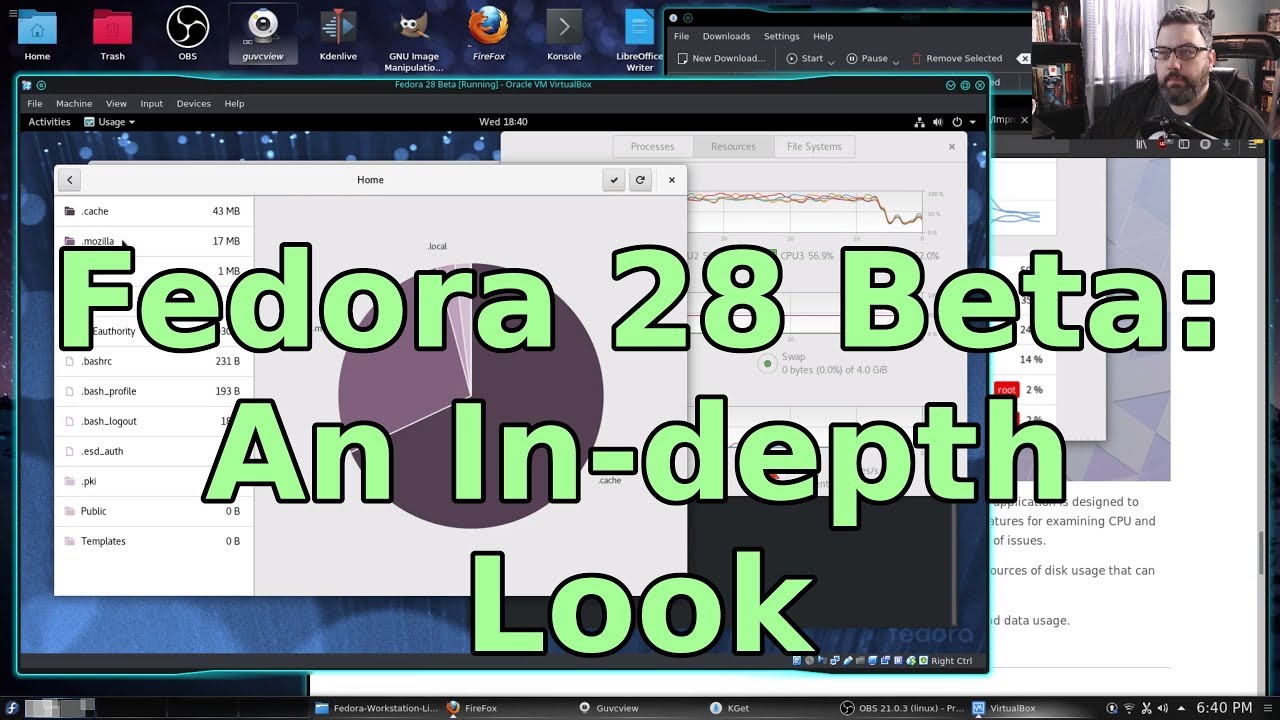Click the network icon in GNOME top bar
Screen dimensions: 1280x720
tap(919, 122)
